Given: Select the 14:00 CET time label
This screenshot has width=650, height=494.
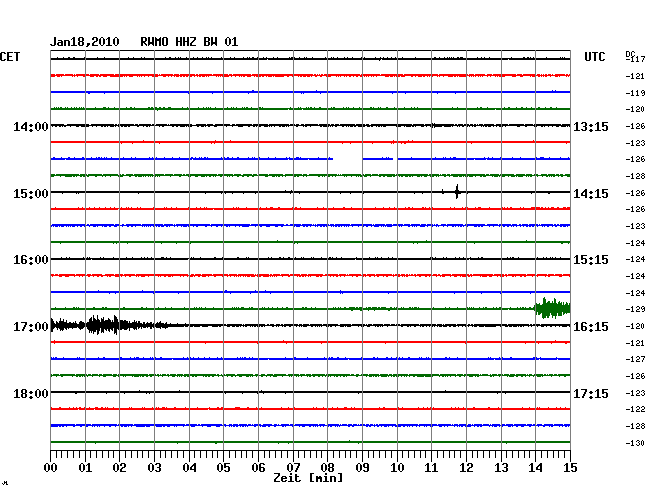Looking at the screenshot, I should (x=31, y=126).
